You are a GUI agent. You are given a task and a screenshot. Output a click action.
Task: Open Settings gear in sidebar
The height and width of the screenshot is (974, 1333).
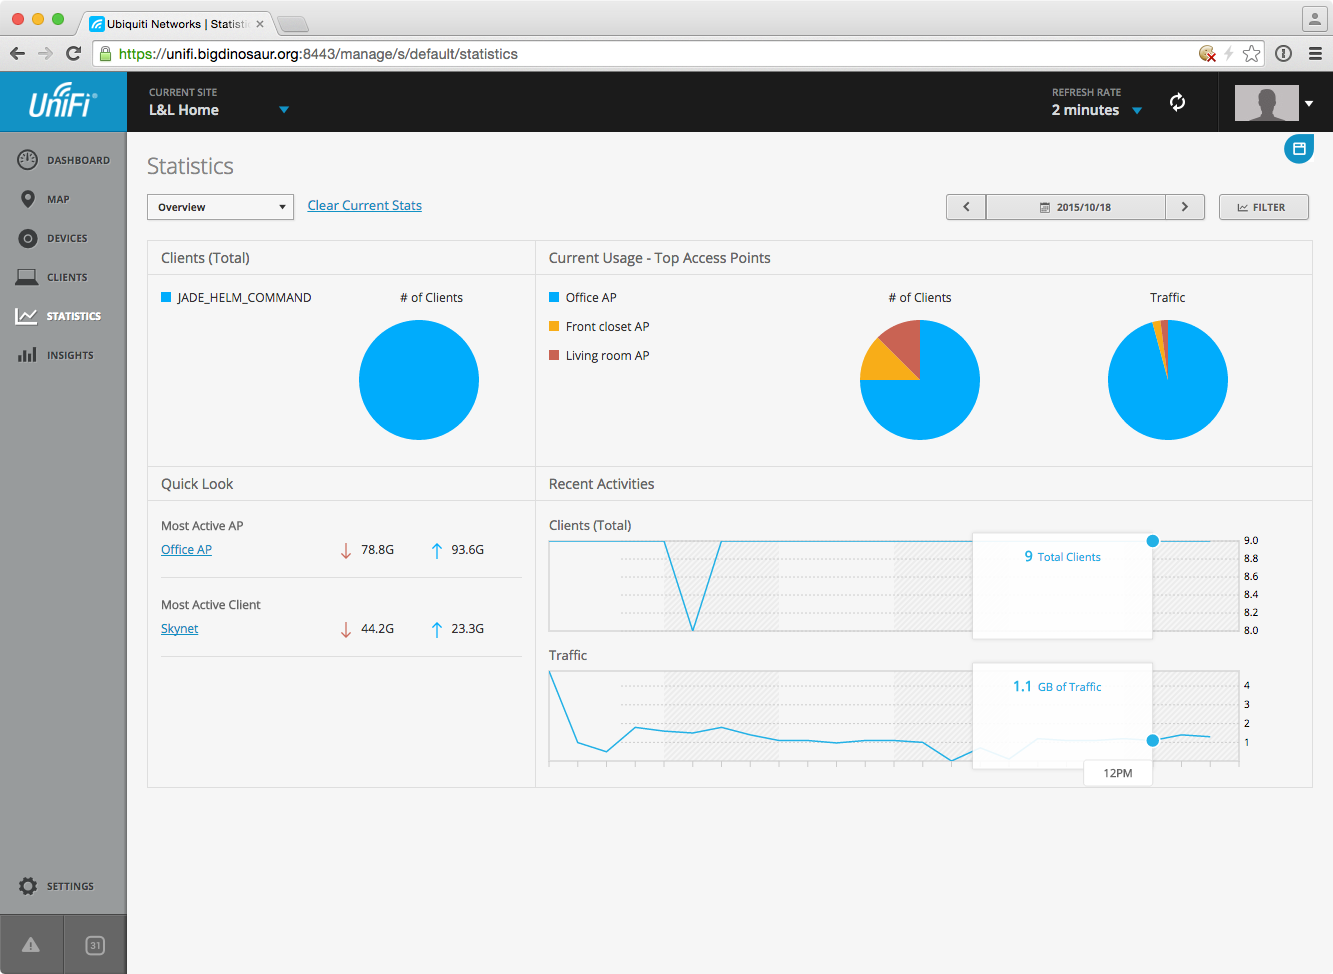[x=28, y=886]
